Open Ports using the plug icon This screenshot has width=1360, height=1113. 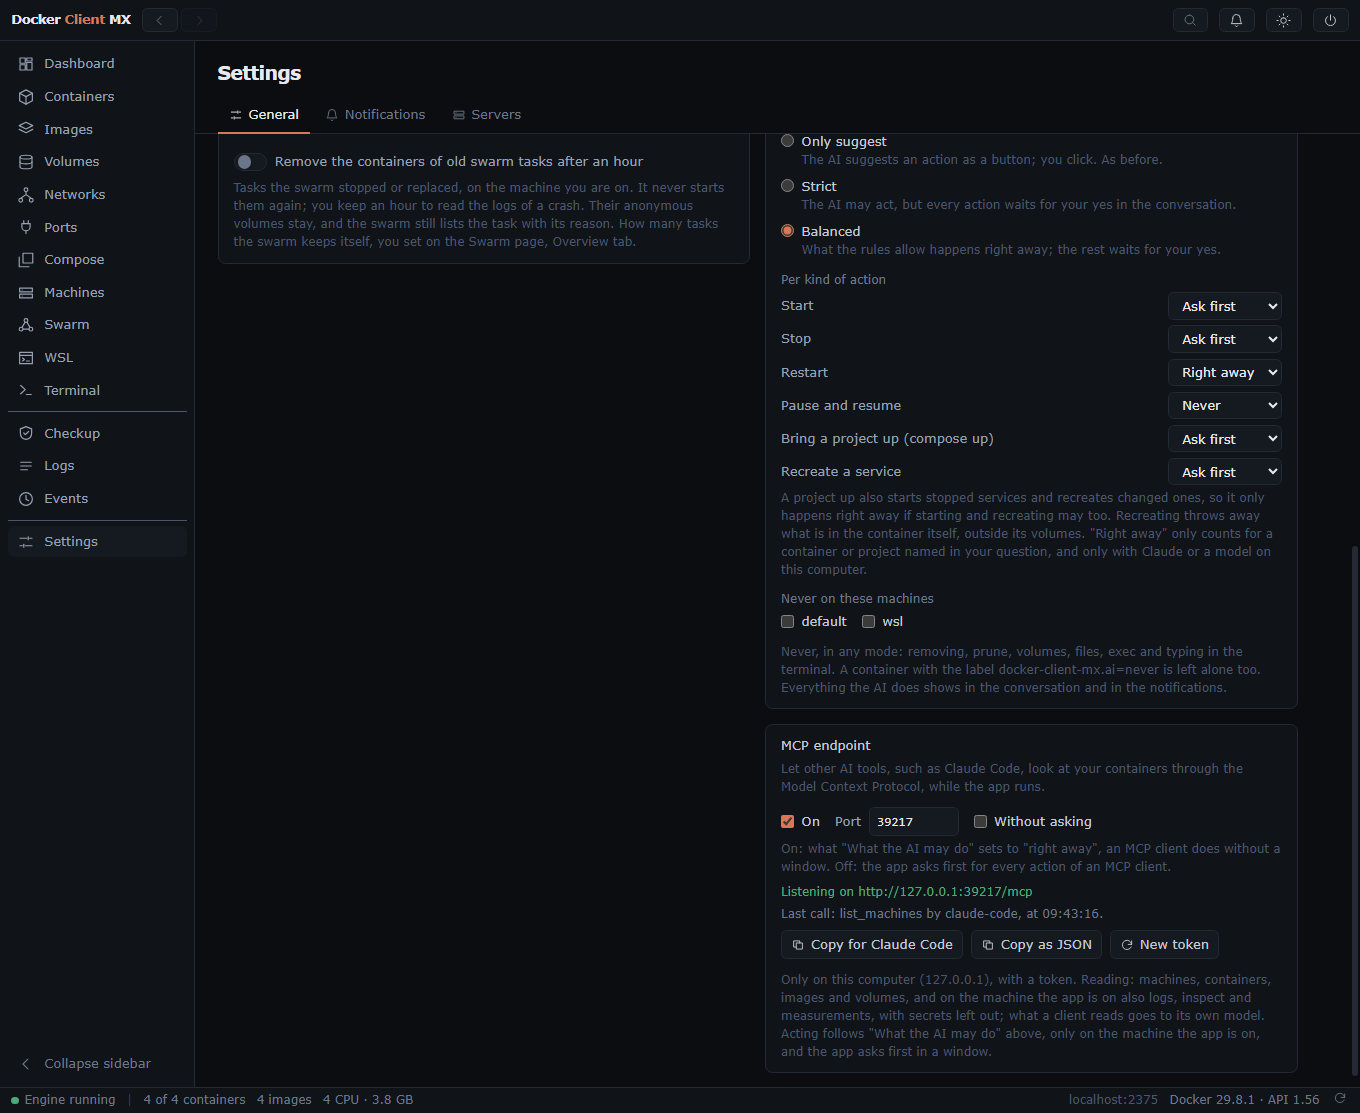point(26,227)
